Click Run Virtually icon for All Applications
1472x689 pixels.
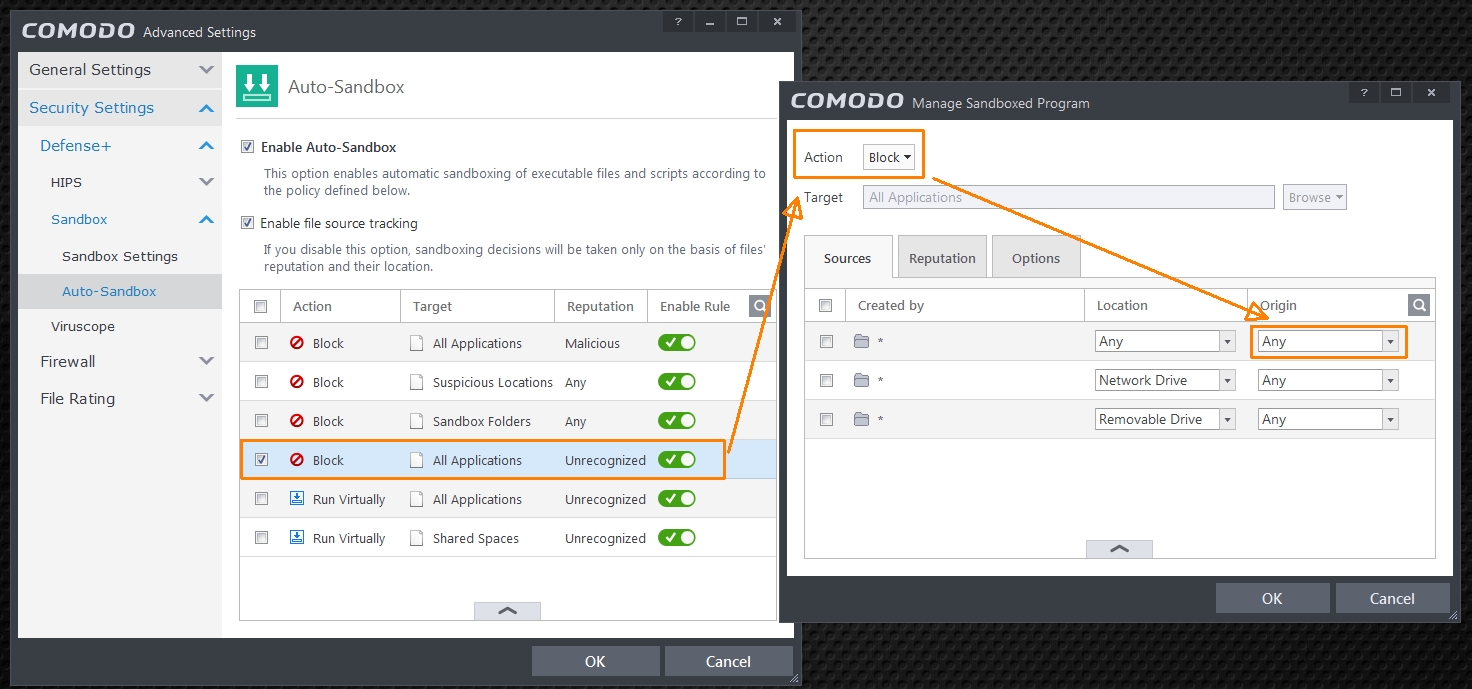tap(297, 498)
